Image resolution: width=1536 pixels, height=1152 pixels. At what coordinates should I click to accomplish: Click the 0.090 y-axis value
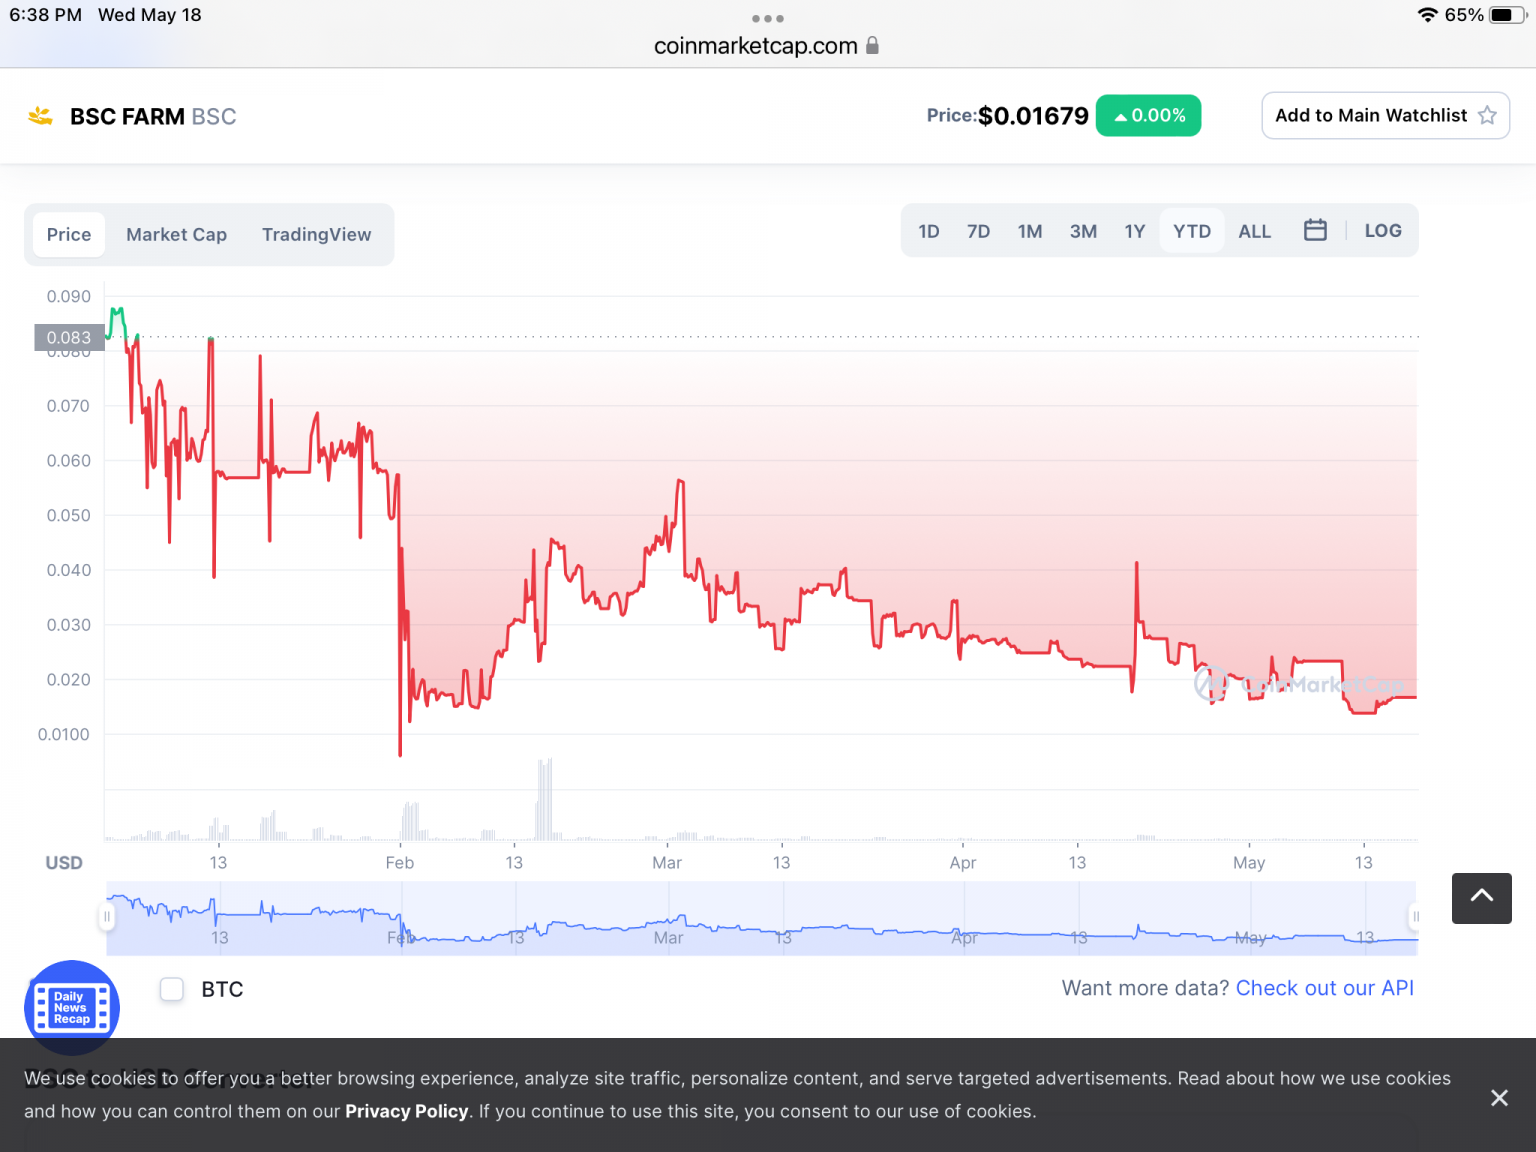click(68, 296)
